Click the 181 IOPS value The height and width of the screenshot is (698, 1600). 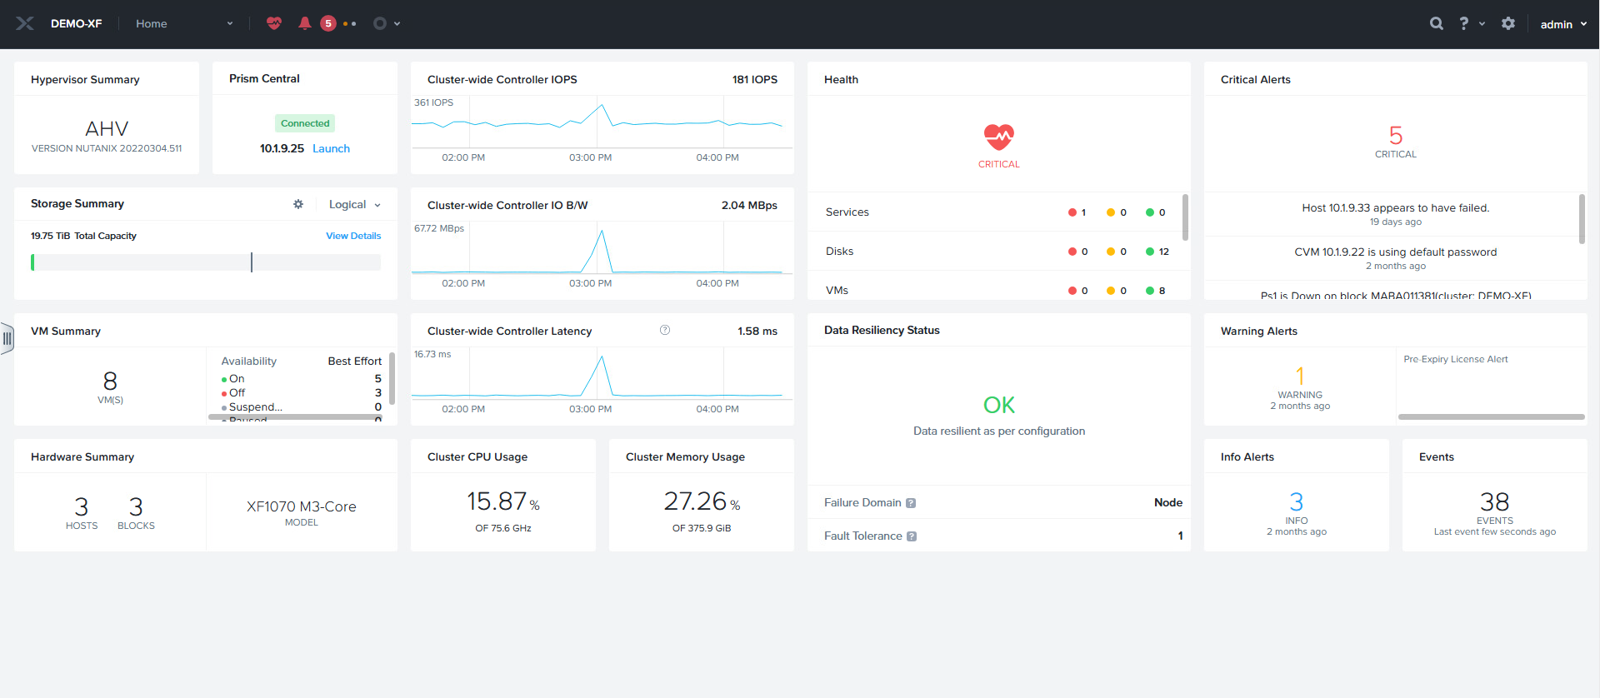pos(755,79)
